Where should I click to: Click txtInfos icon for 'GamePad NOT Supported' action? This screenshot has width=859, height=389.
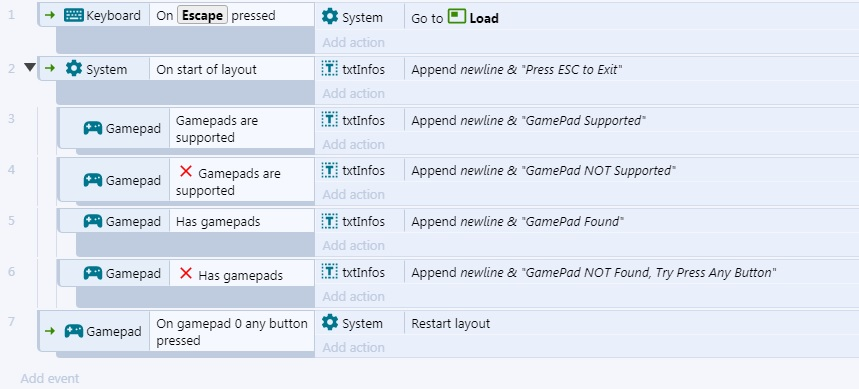click(329, 170)
